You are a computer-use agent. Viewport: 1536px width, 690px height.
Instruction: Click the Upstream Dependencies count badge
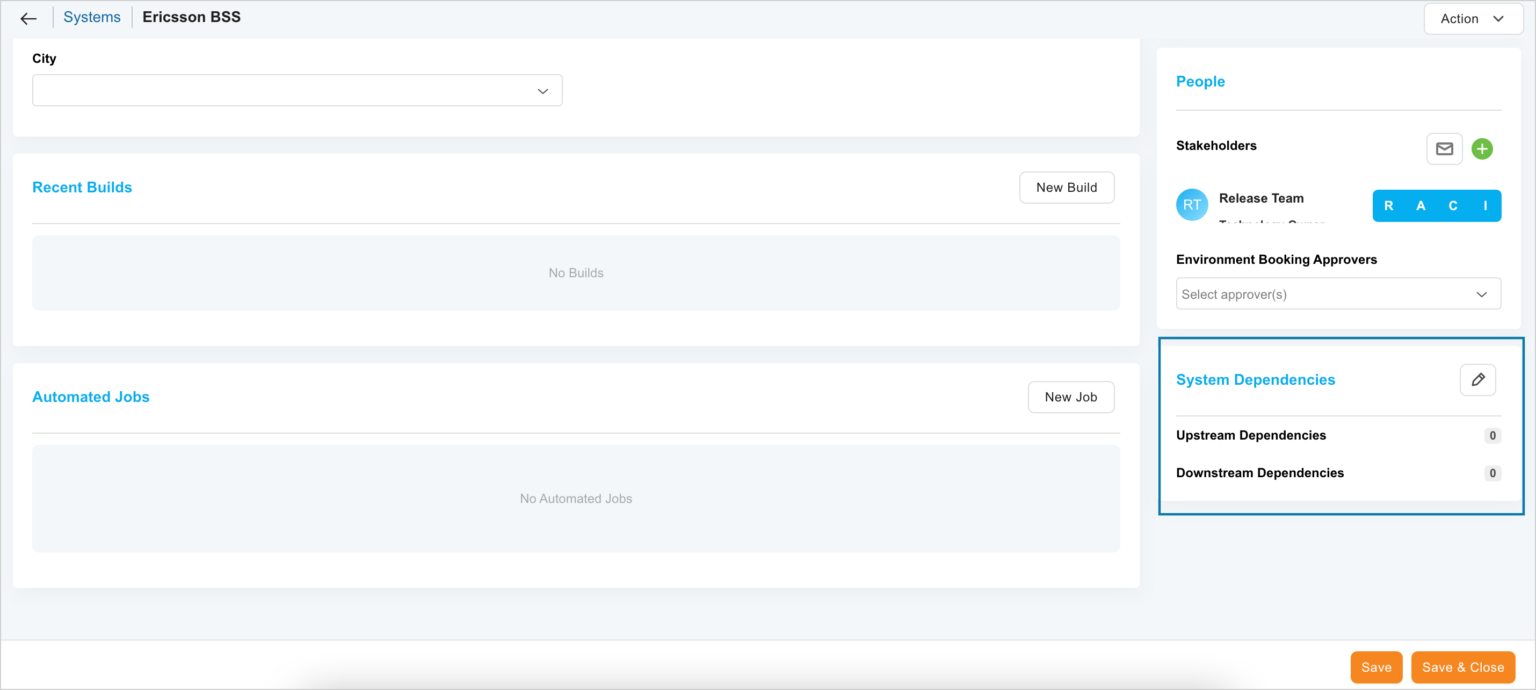pos(1492,436)
